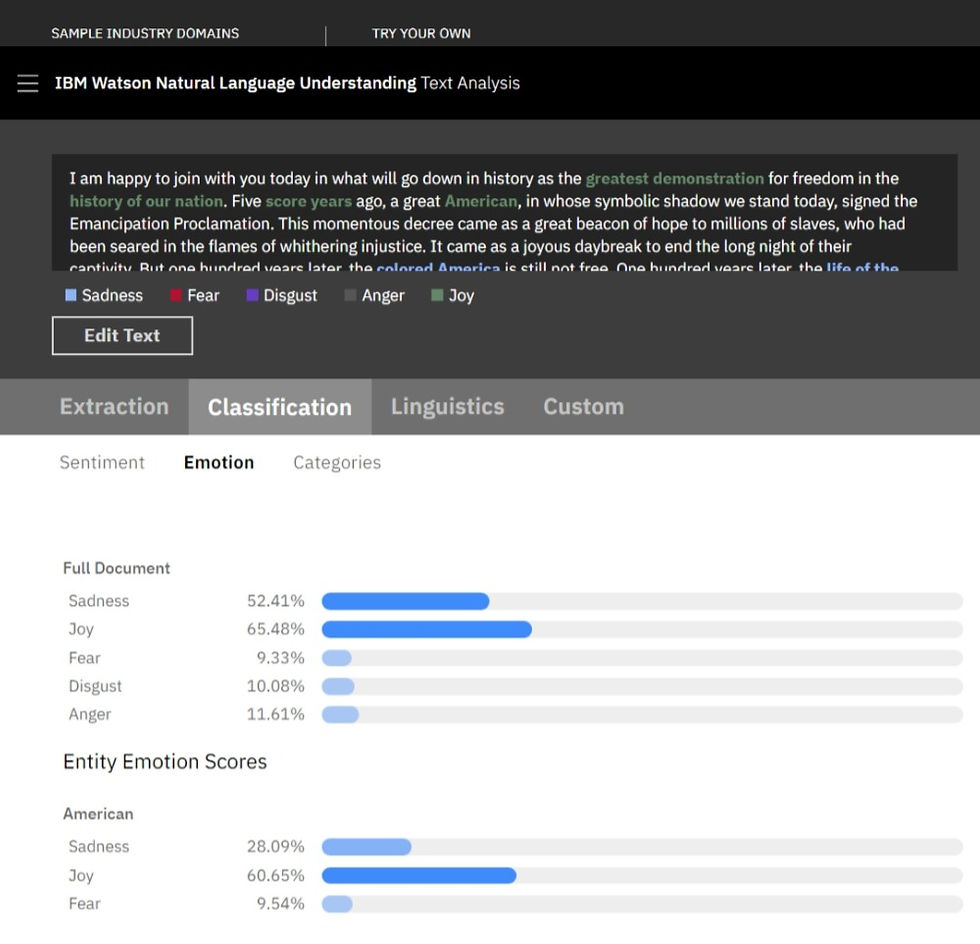This screenshot has height=944, width=980.
Task: Click highlighted 'American' in the passage
Action: (x=481, y=201)
